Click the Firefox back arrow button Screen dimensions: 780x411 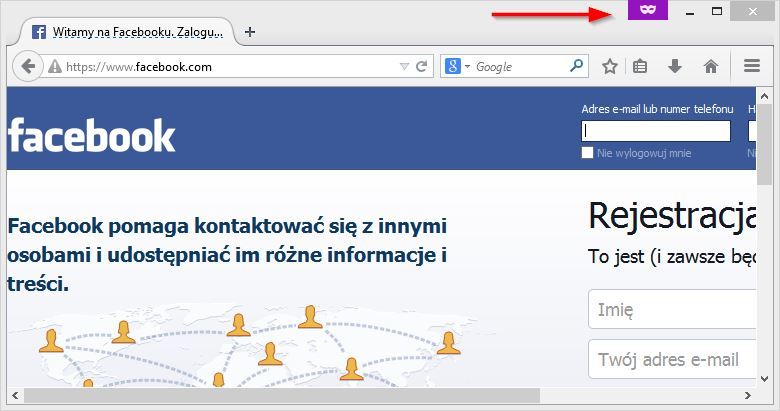pyautogui.click(x=27, y=66)
